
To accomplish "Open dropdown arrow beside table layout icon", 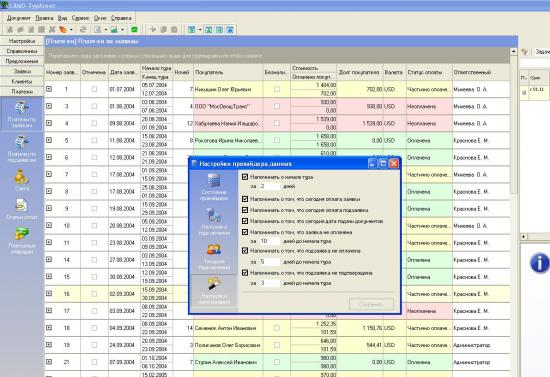I will coord(200,30).
